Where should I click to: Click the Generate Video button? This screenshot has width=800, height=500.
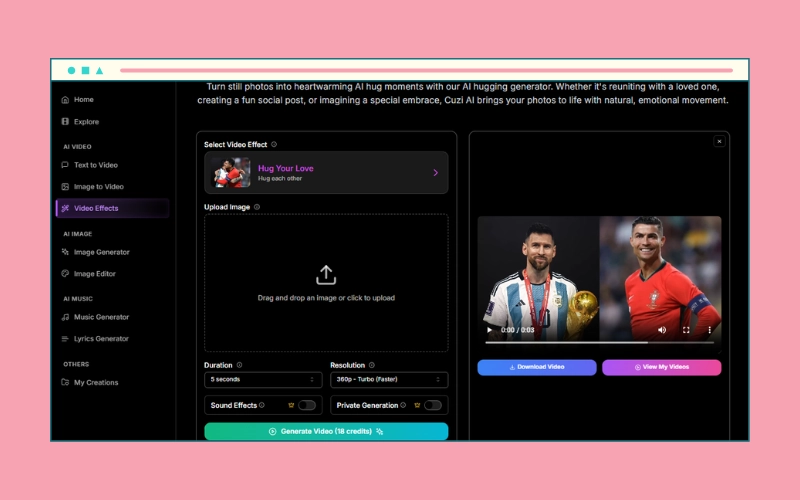click(326, 431)
